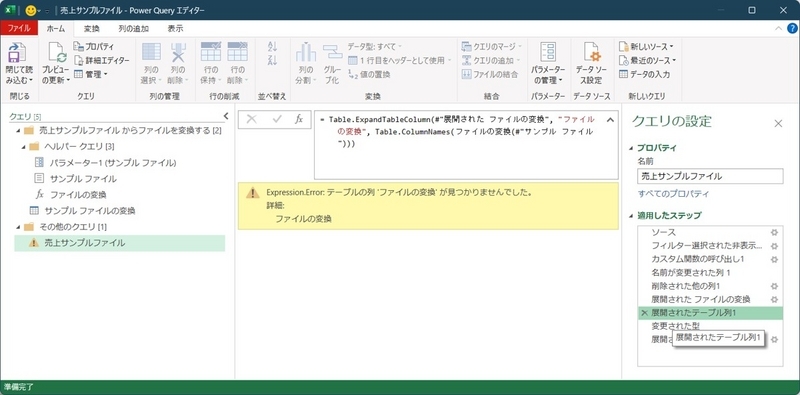Click Manage Parameters (パラメーターの管理) icon
The width and height of the screenshot is (800, 395).
pos(548,52)
